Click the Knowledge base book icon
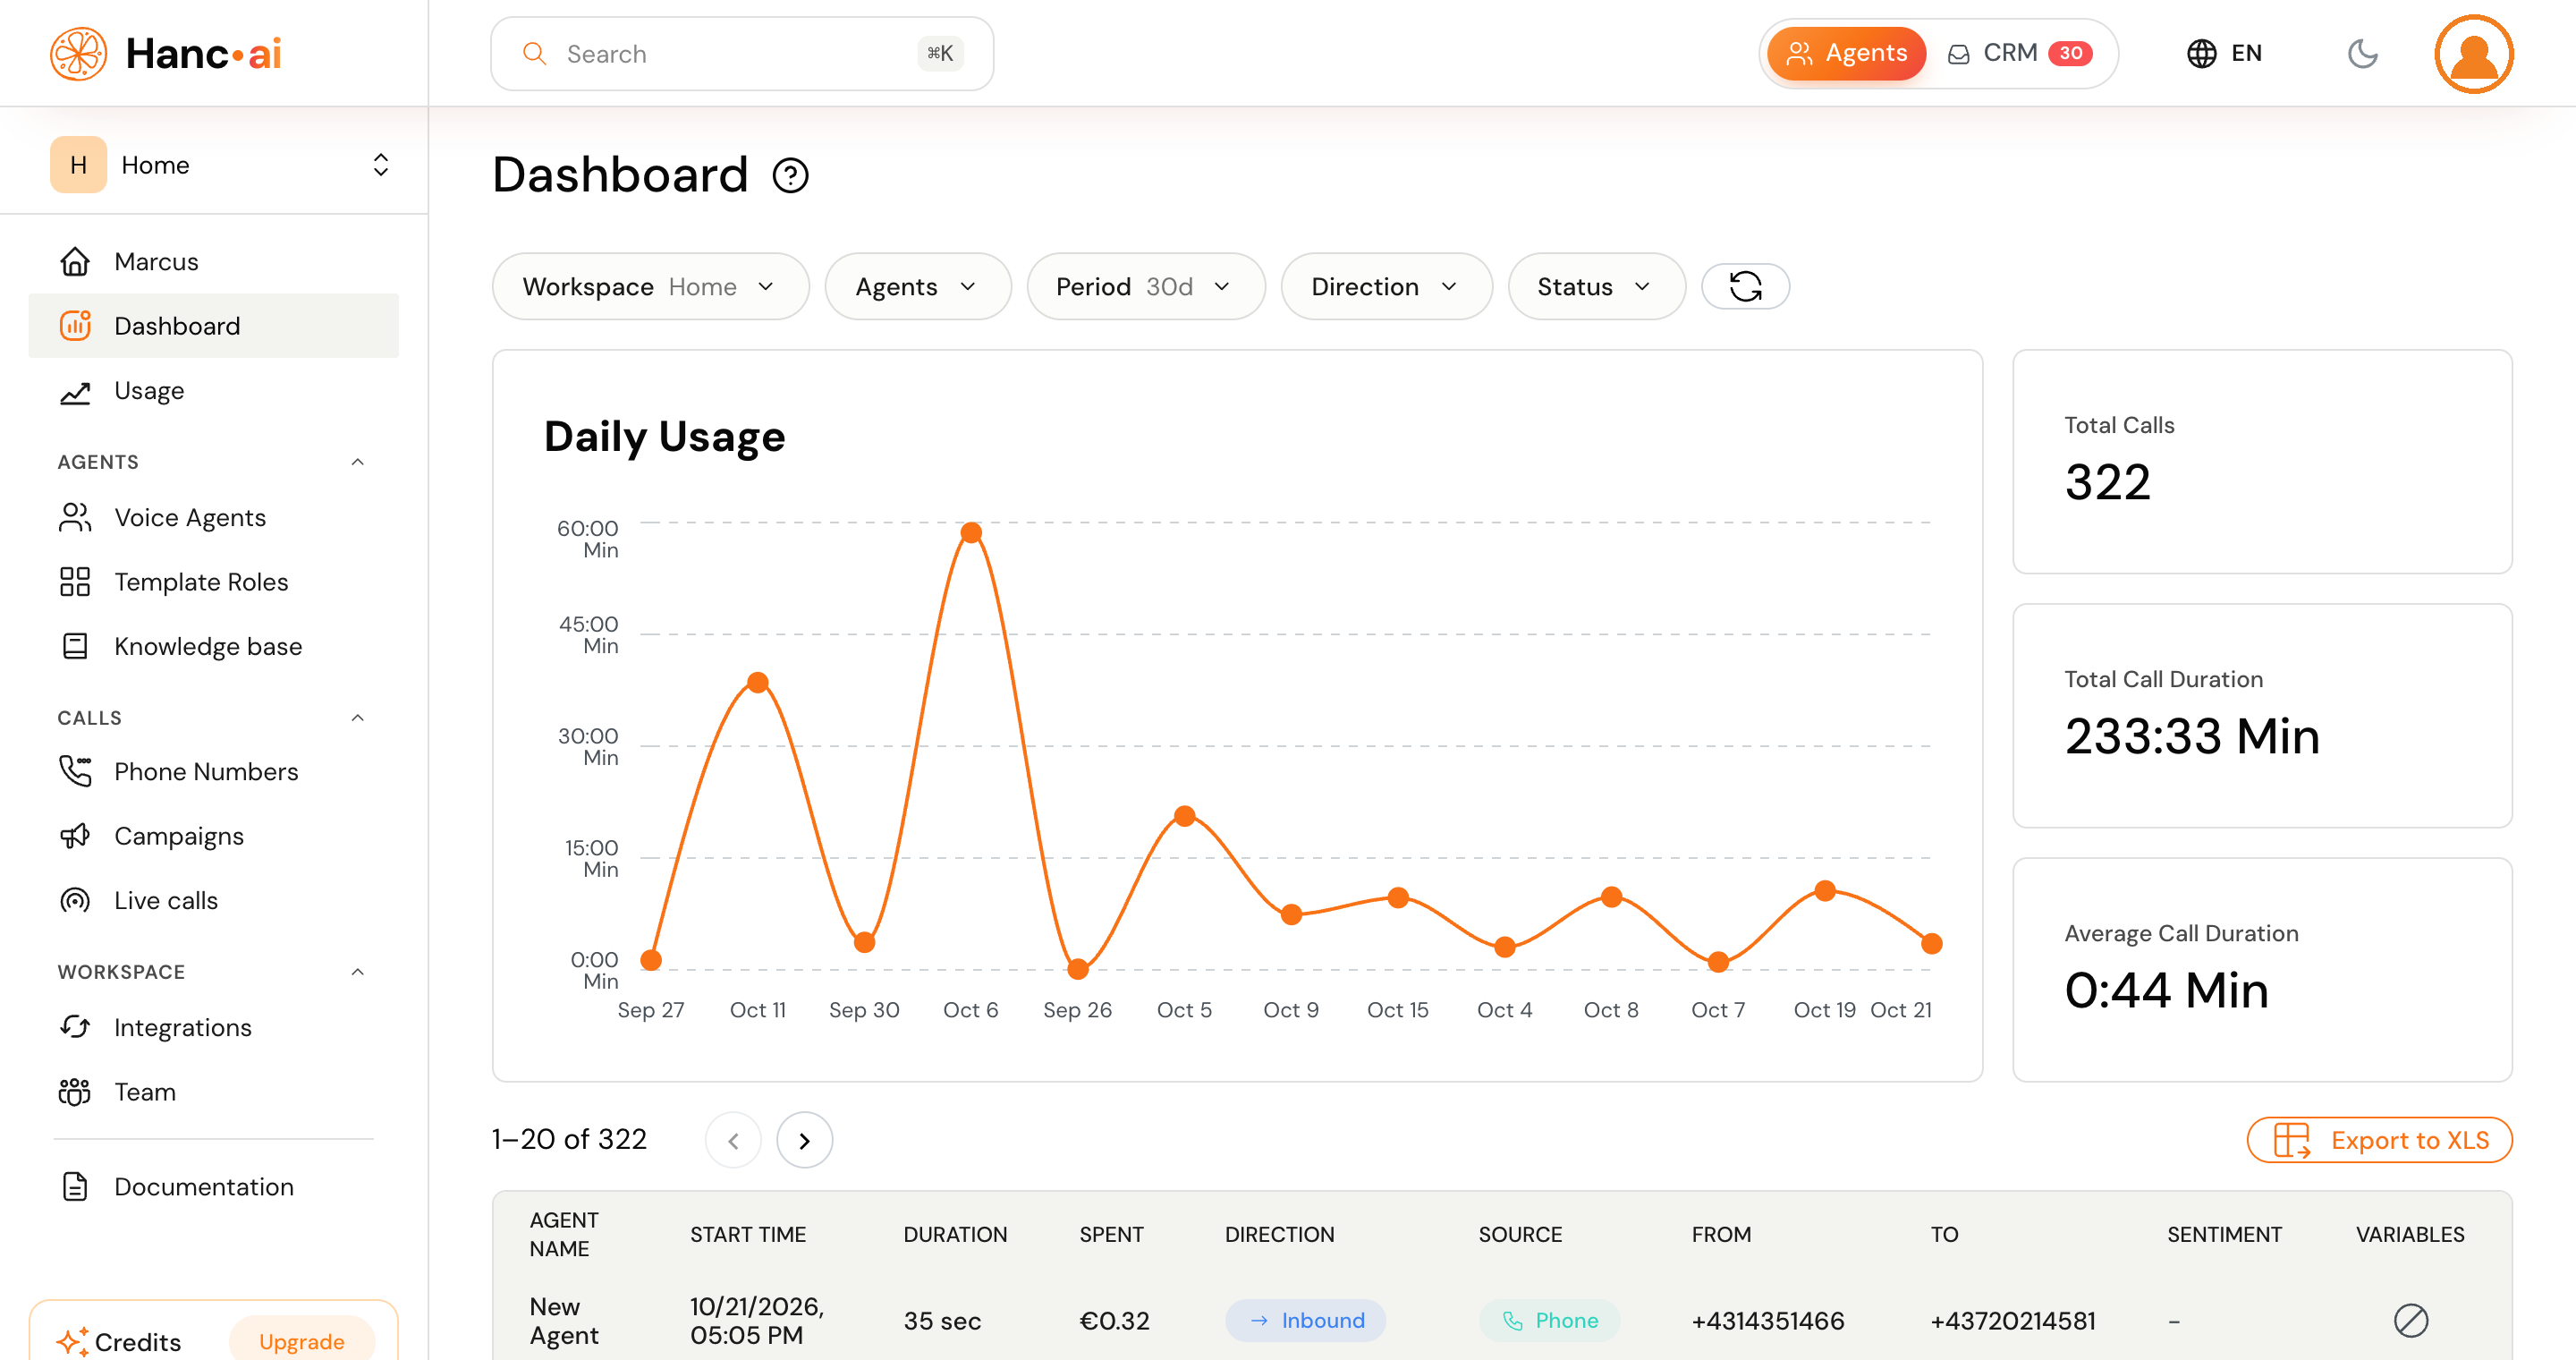Viewport: 2576px width, 1360px height. pyautogui.click(x=75, y=646)
